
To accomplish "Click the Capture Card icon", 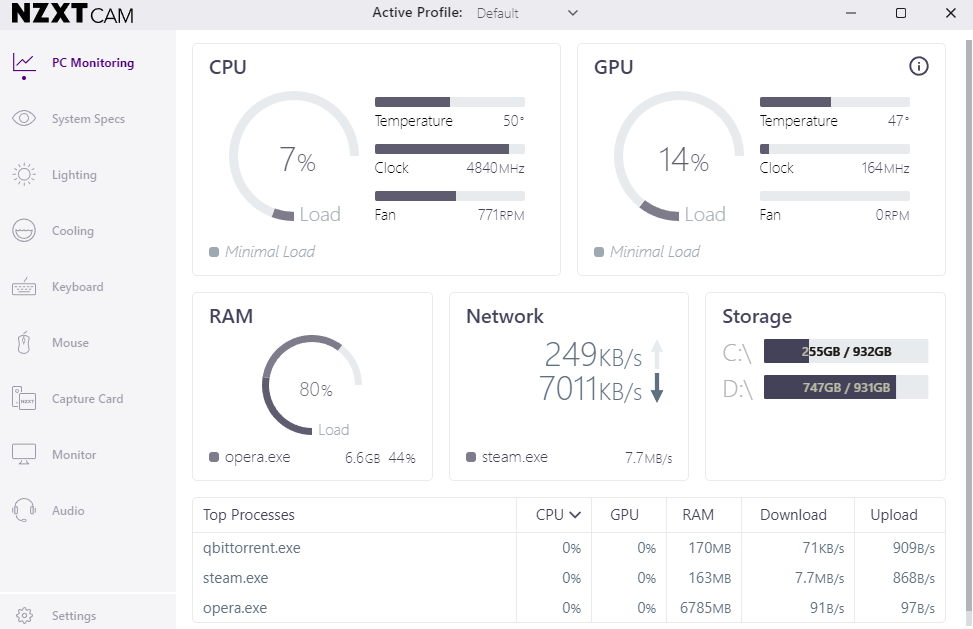I will click(24, 398).
